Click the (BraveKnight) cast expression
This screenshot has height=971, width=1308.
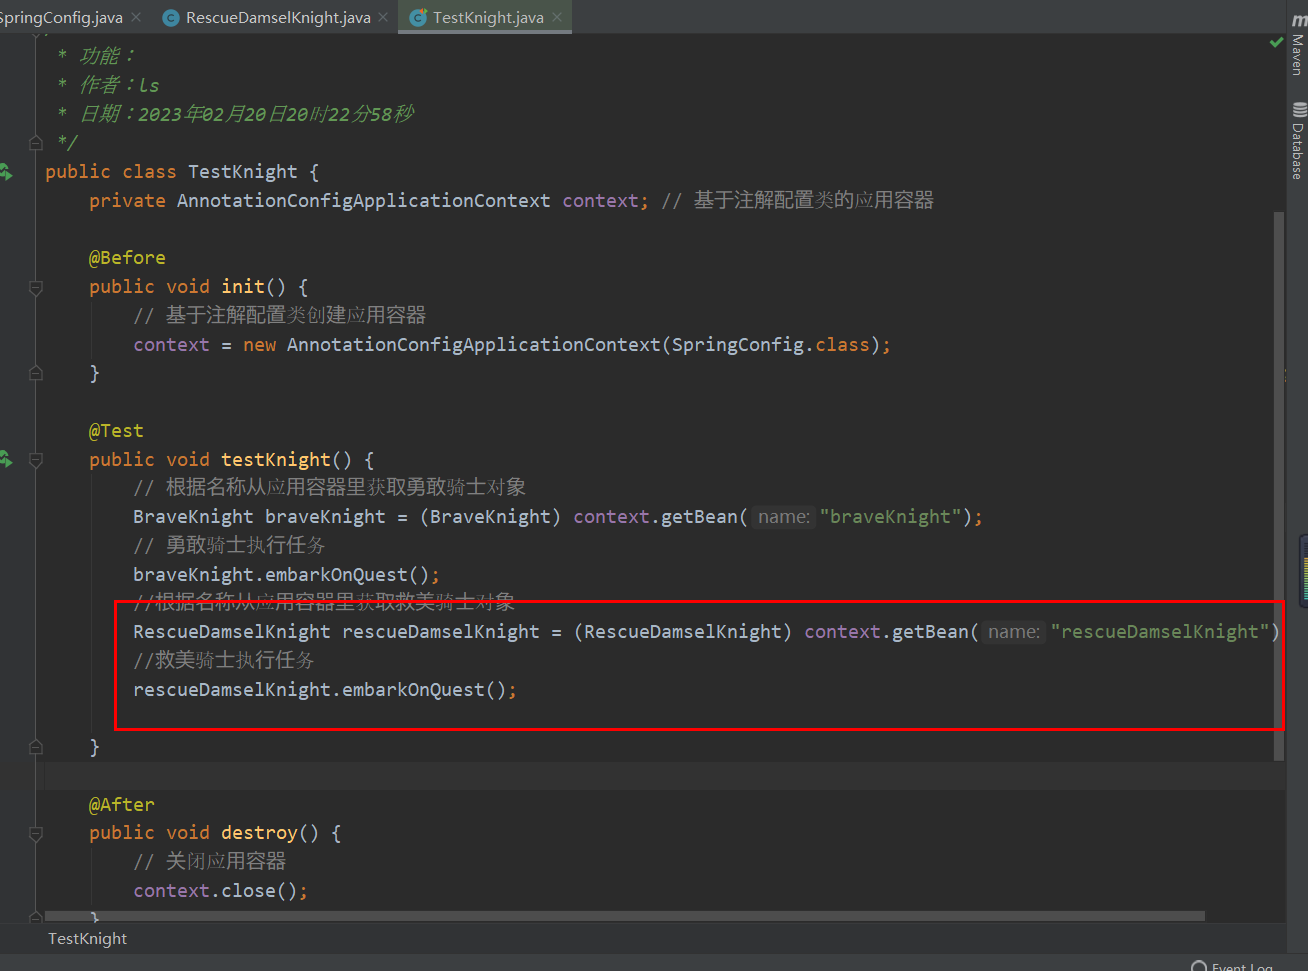pyautogui.click(x=490, y=517)
